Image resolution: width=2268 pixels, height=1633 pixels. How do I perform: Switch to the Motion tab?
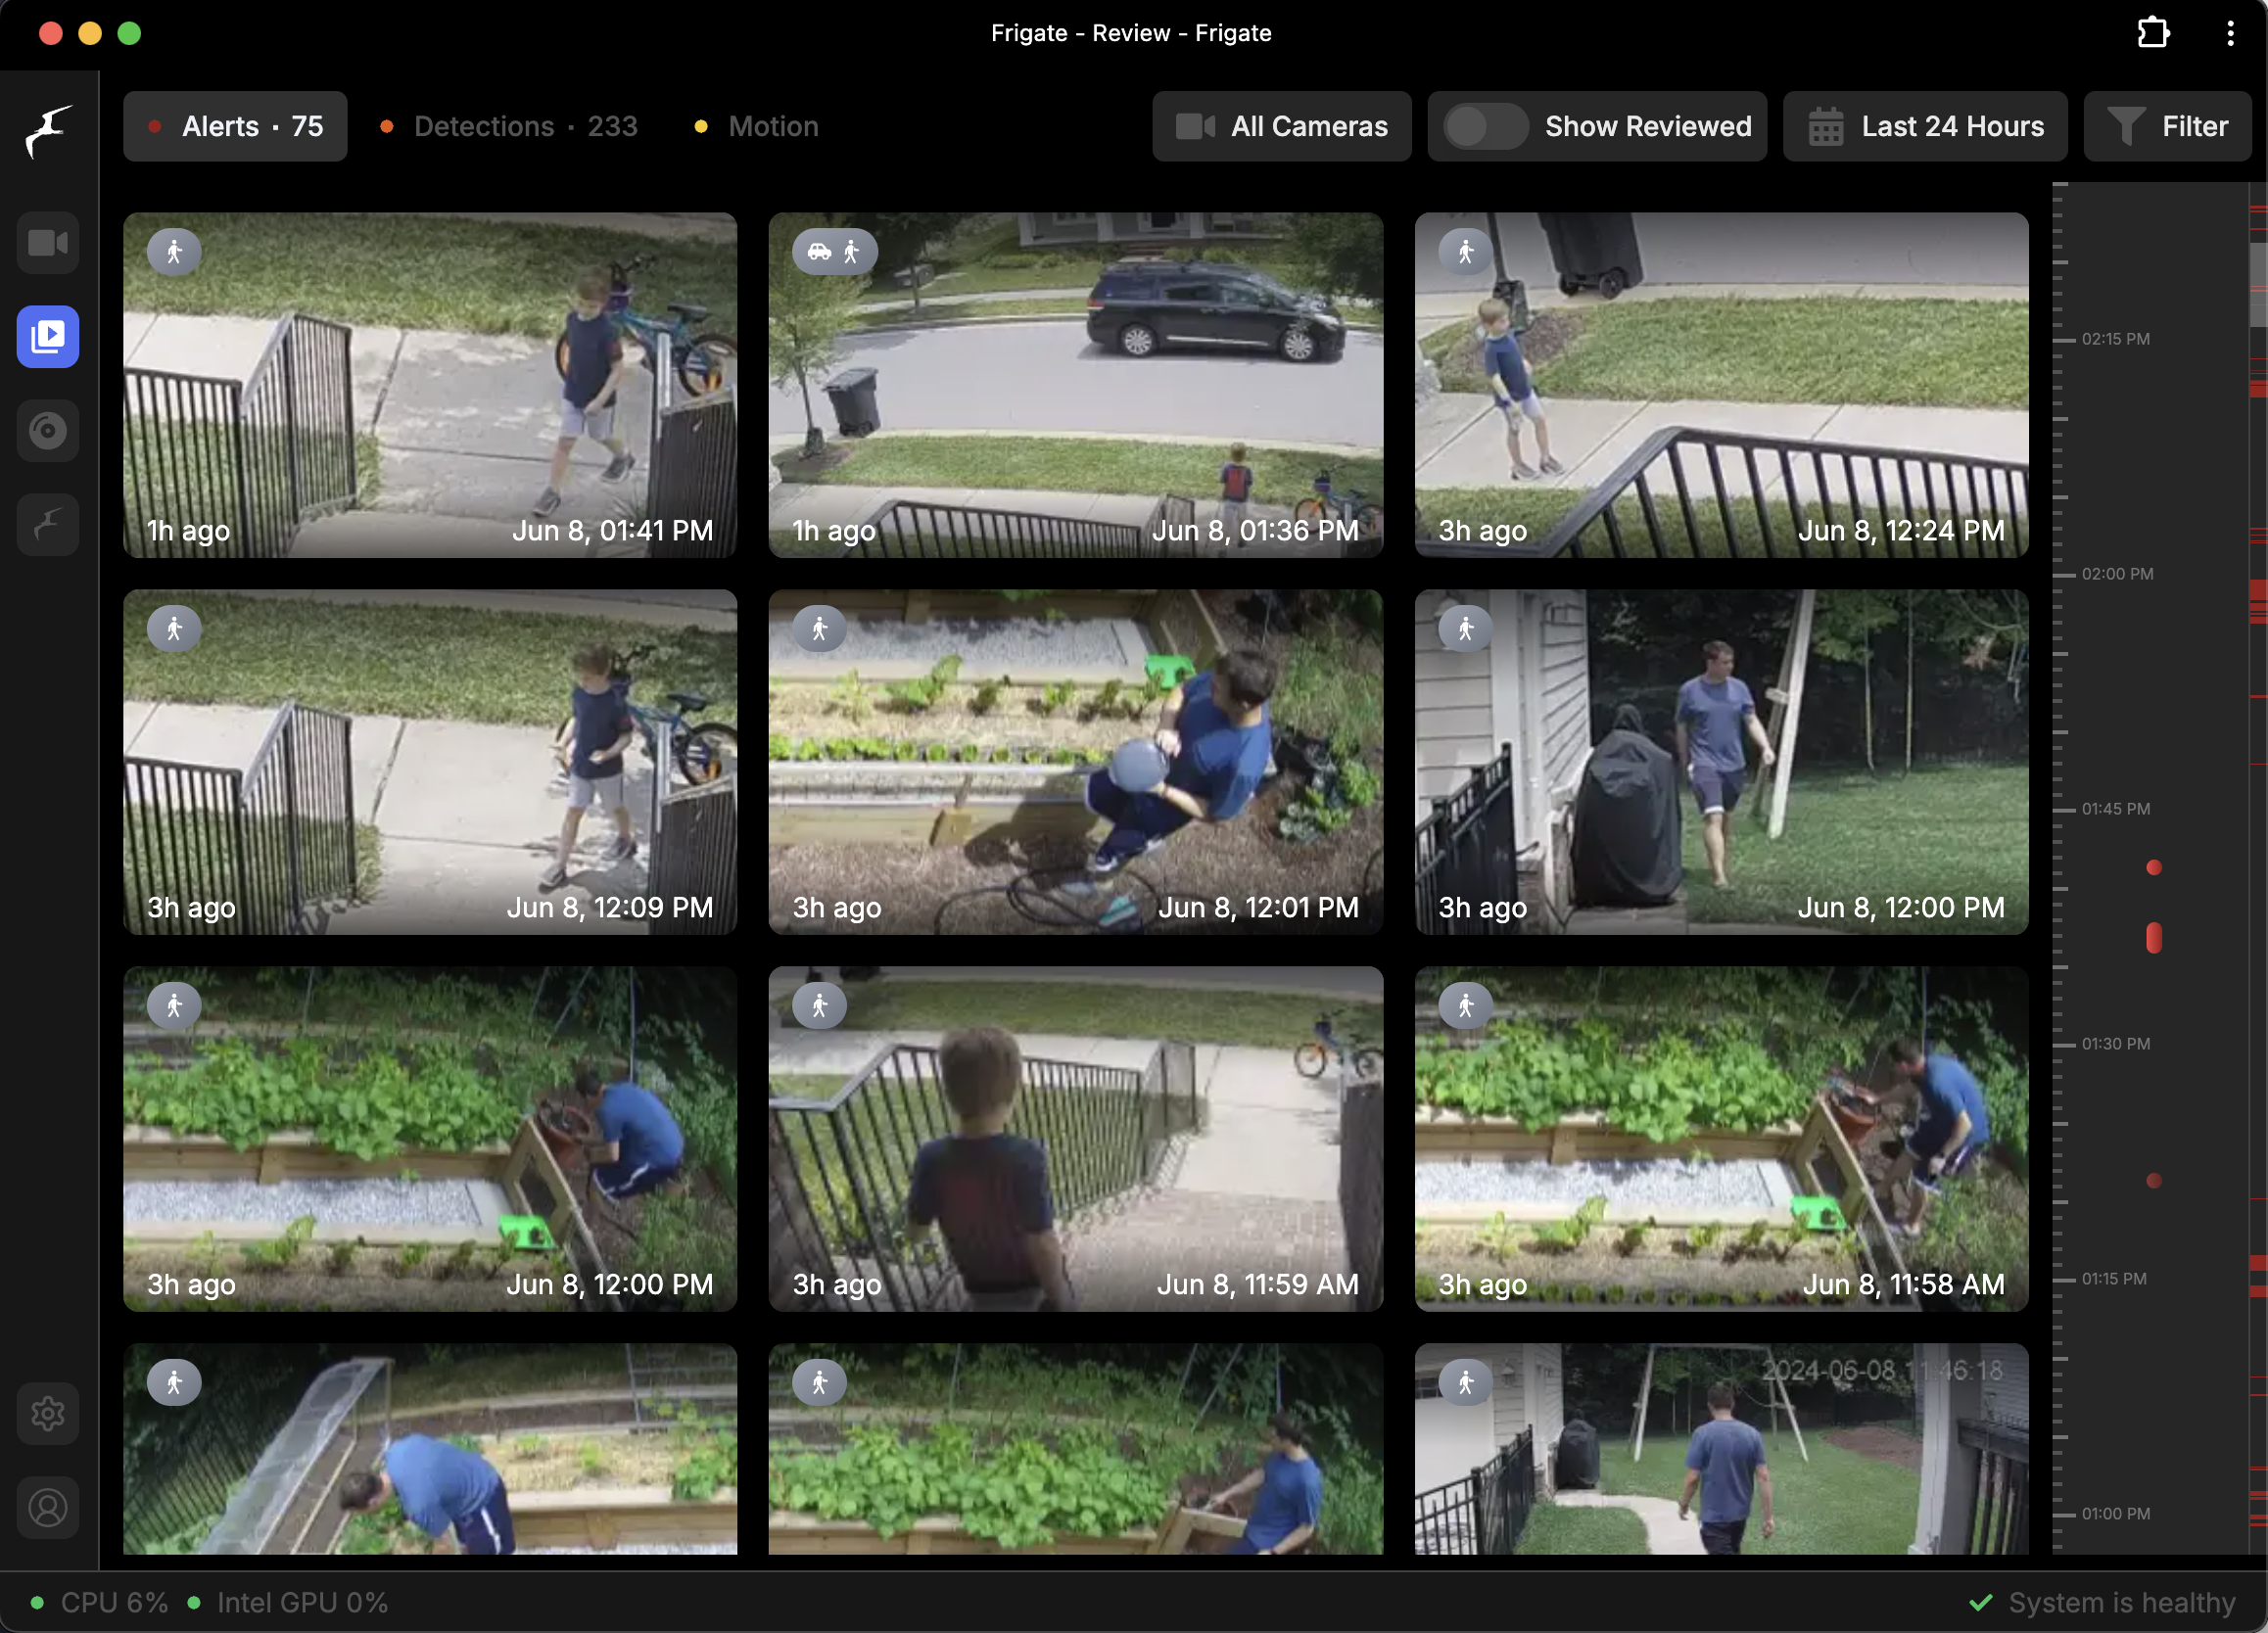(757, 127)
